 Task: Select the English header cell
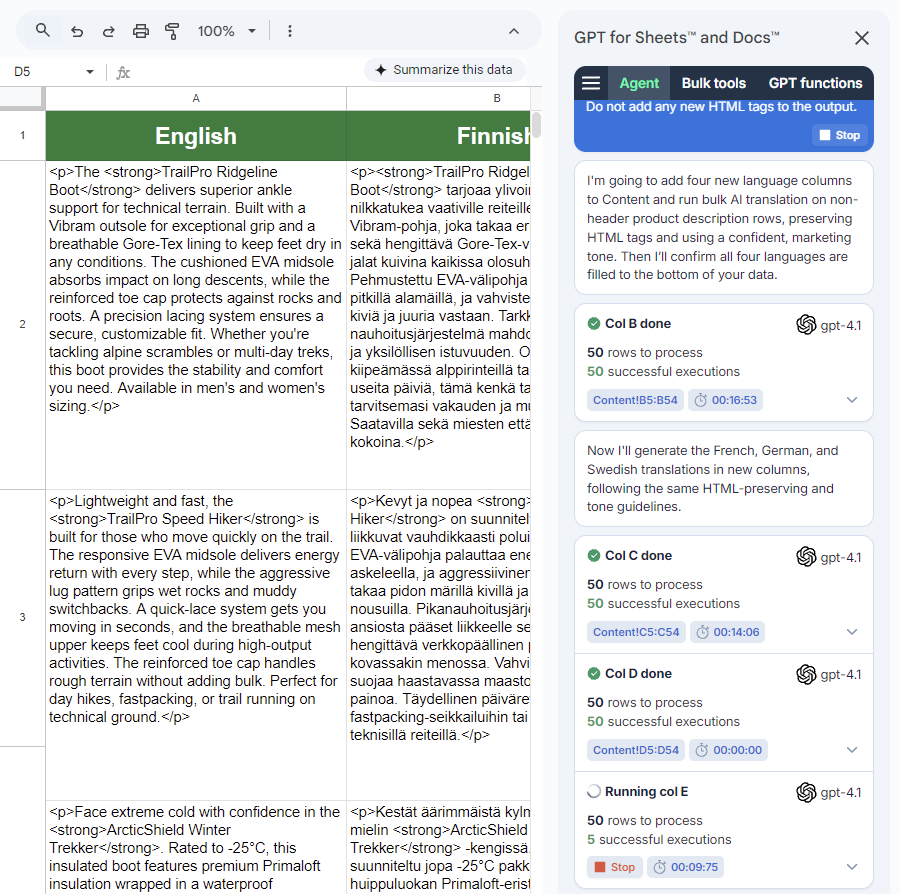click(x=196, y=136)
